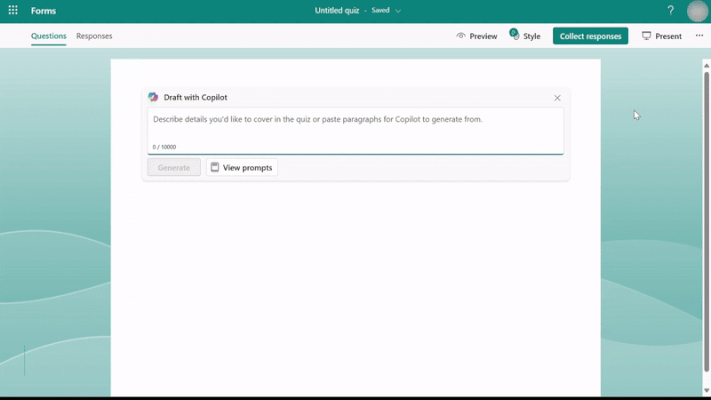This screenshot has width=711, height=400.
Task: Click the vertical scrollbar thumb
Action: (706, 221)
